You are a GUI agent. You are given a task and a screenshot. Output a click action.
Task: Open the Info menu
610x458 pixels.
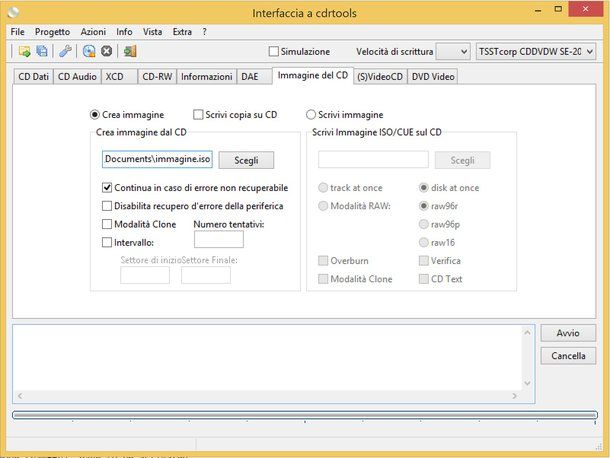pos(124,32)
